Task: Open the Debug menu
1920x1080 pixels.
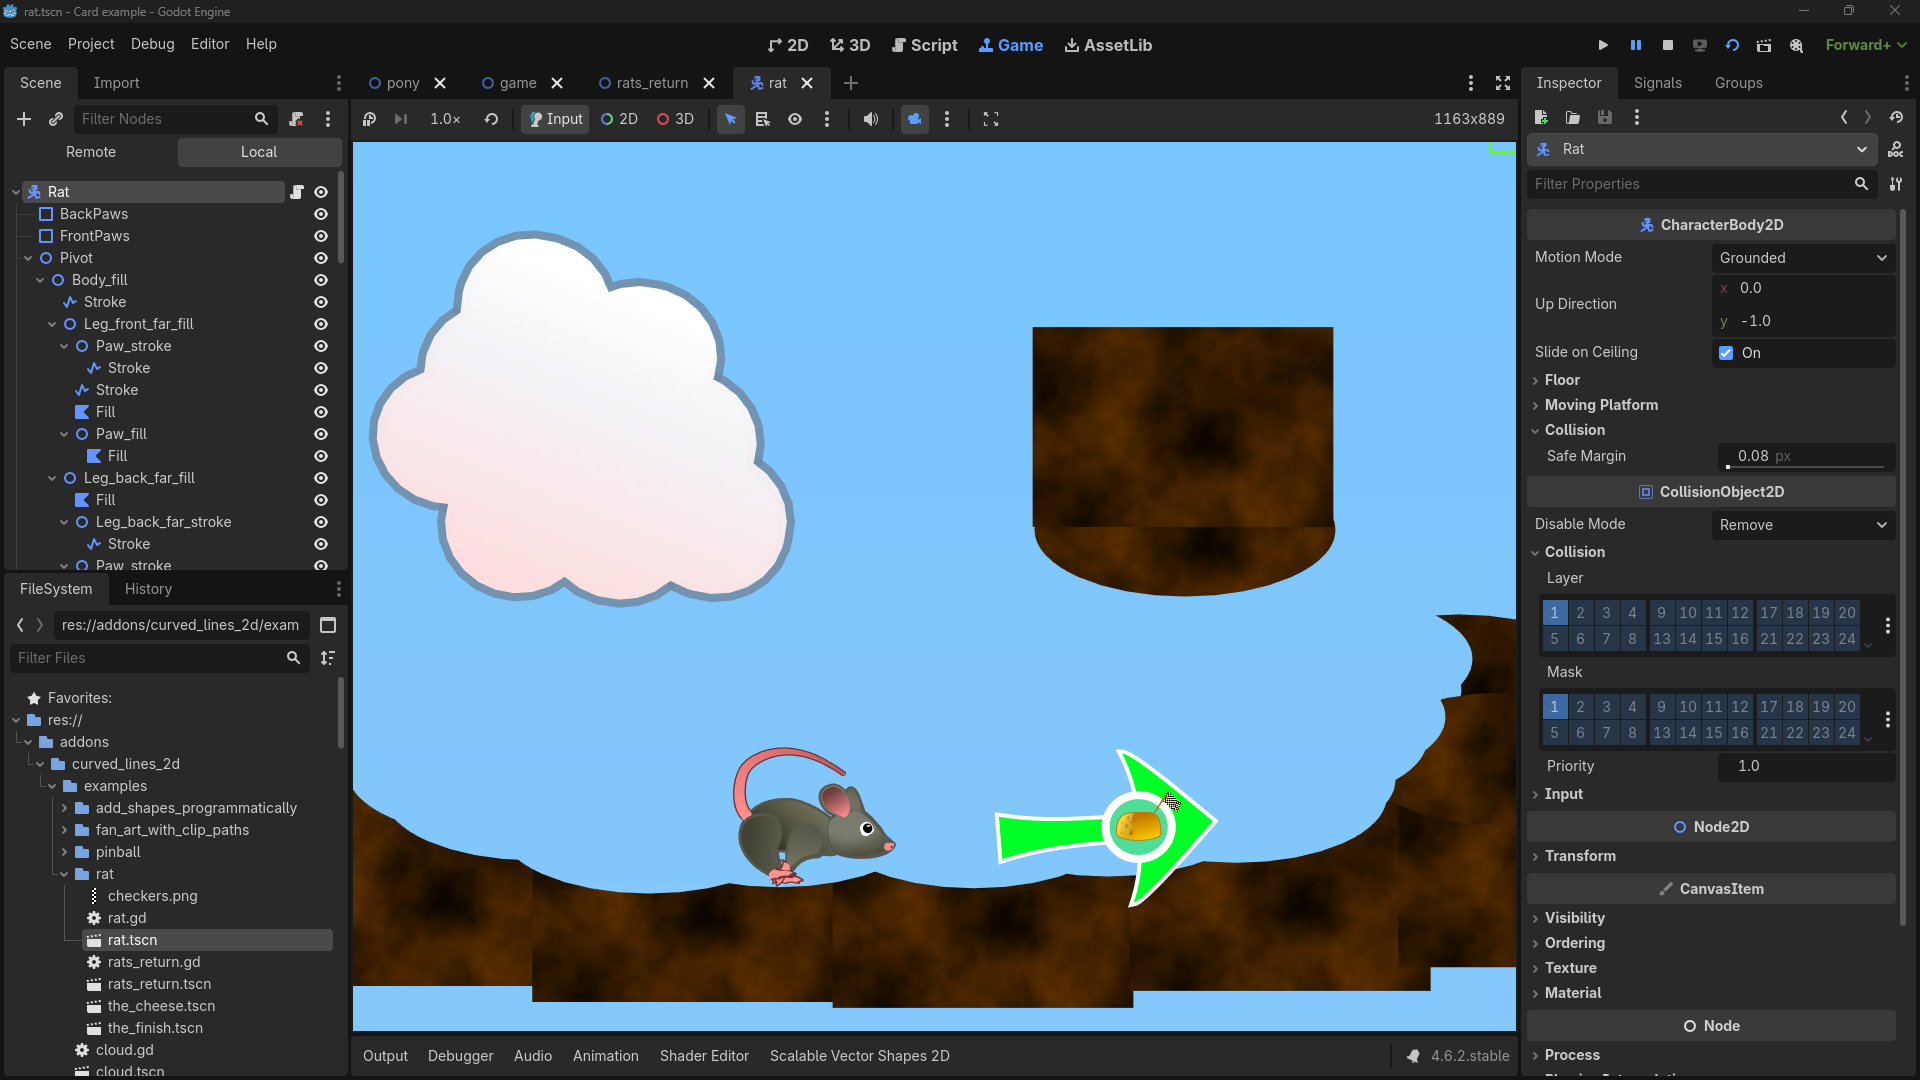Action: 152,44
